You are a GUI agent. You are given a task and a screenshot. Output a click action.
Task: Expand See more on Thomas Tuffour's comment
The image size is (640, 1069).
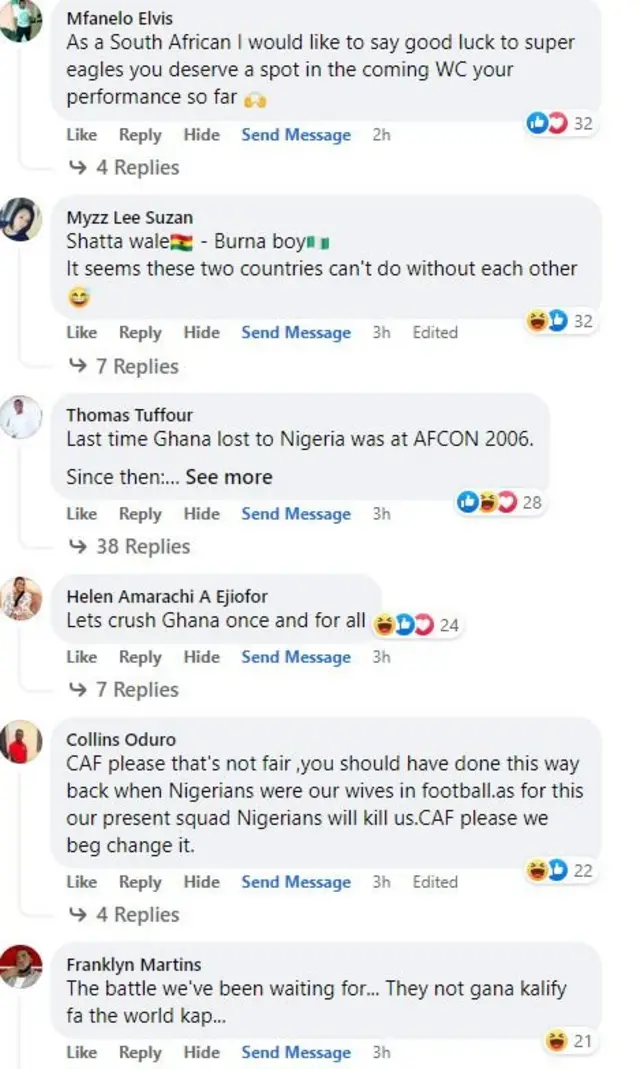point(229,477)
